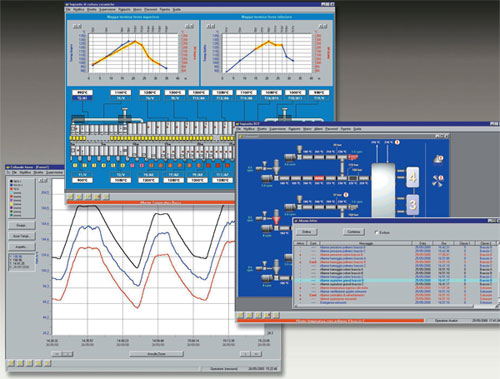Click the red die head on the top extruder
Viewport: 500px width, 379px height.
(353, 157)
